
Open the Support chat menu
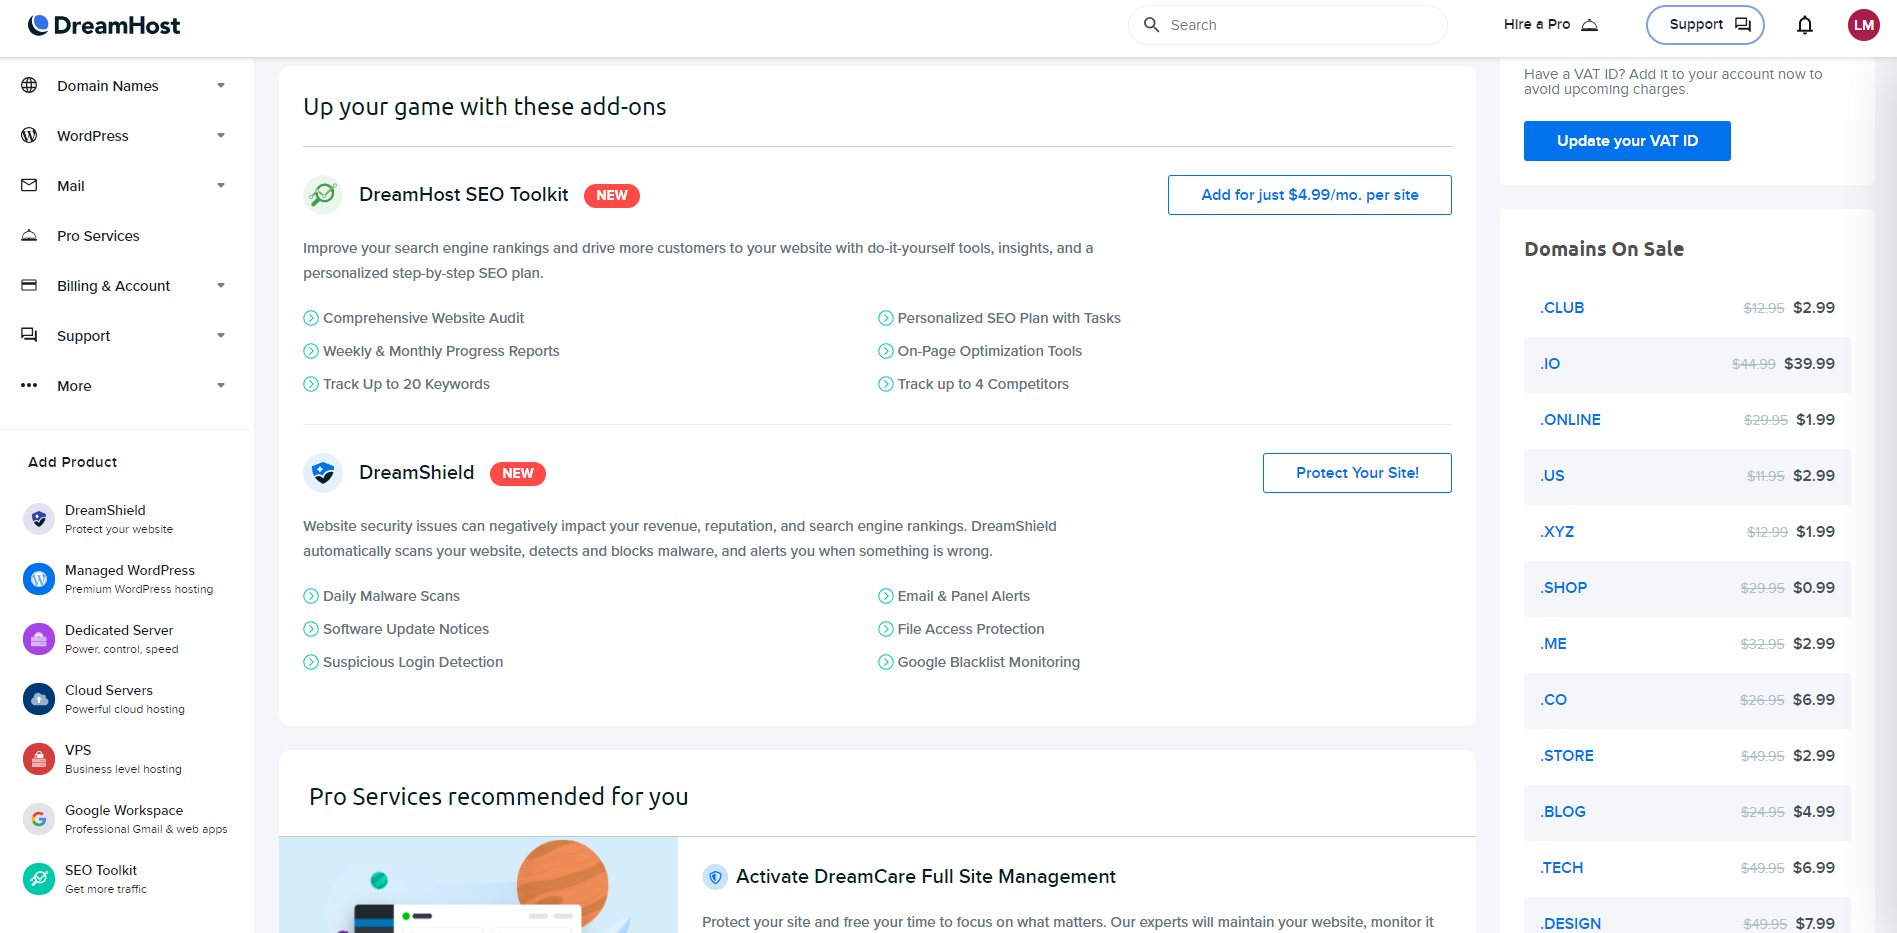[1705, 24]
